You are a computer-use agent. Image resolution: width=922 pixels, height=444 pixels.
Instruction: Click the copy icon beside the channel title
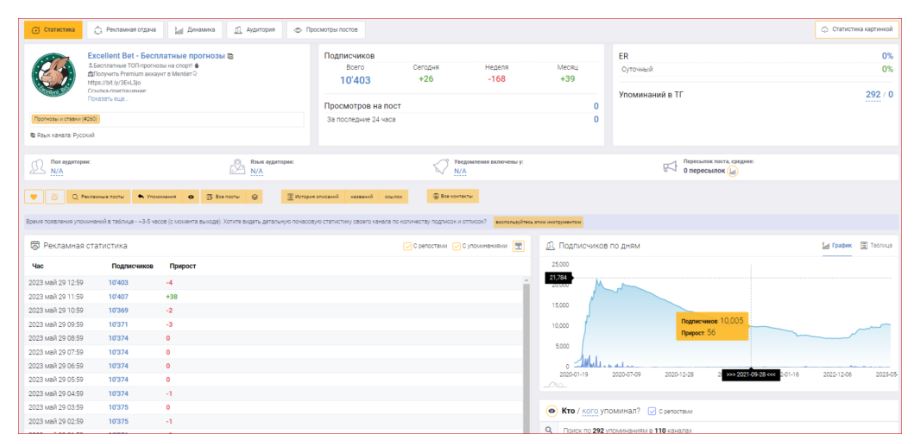[230, 56]
